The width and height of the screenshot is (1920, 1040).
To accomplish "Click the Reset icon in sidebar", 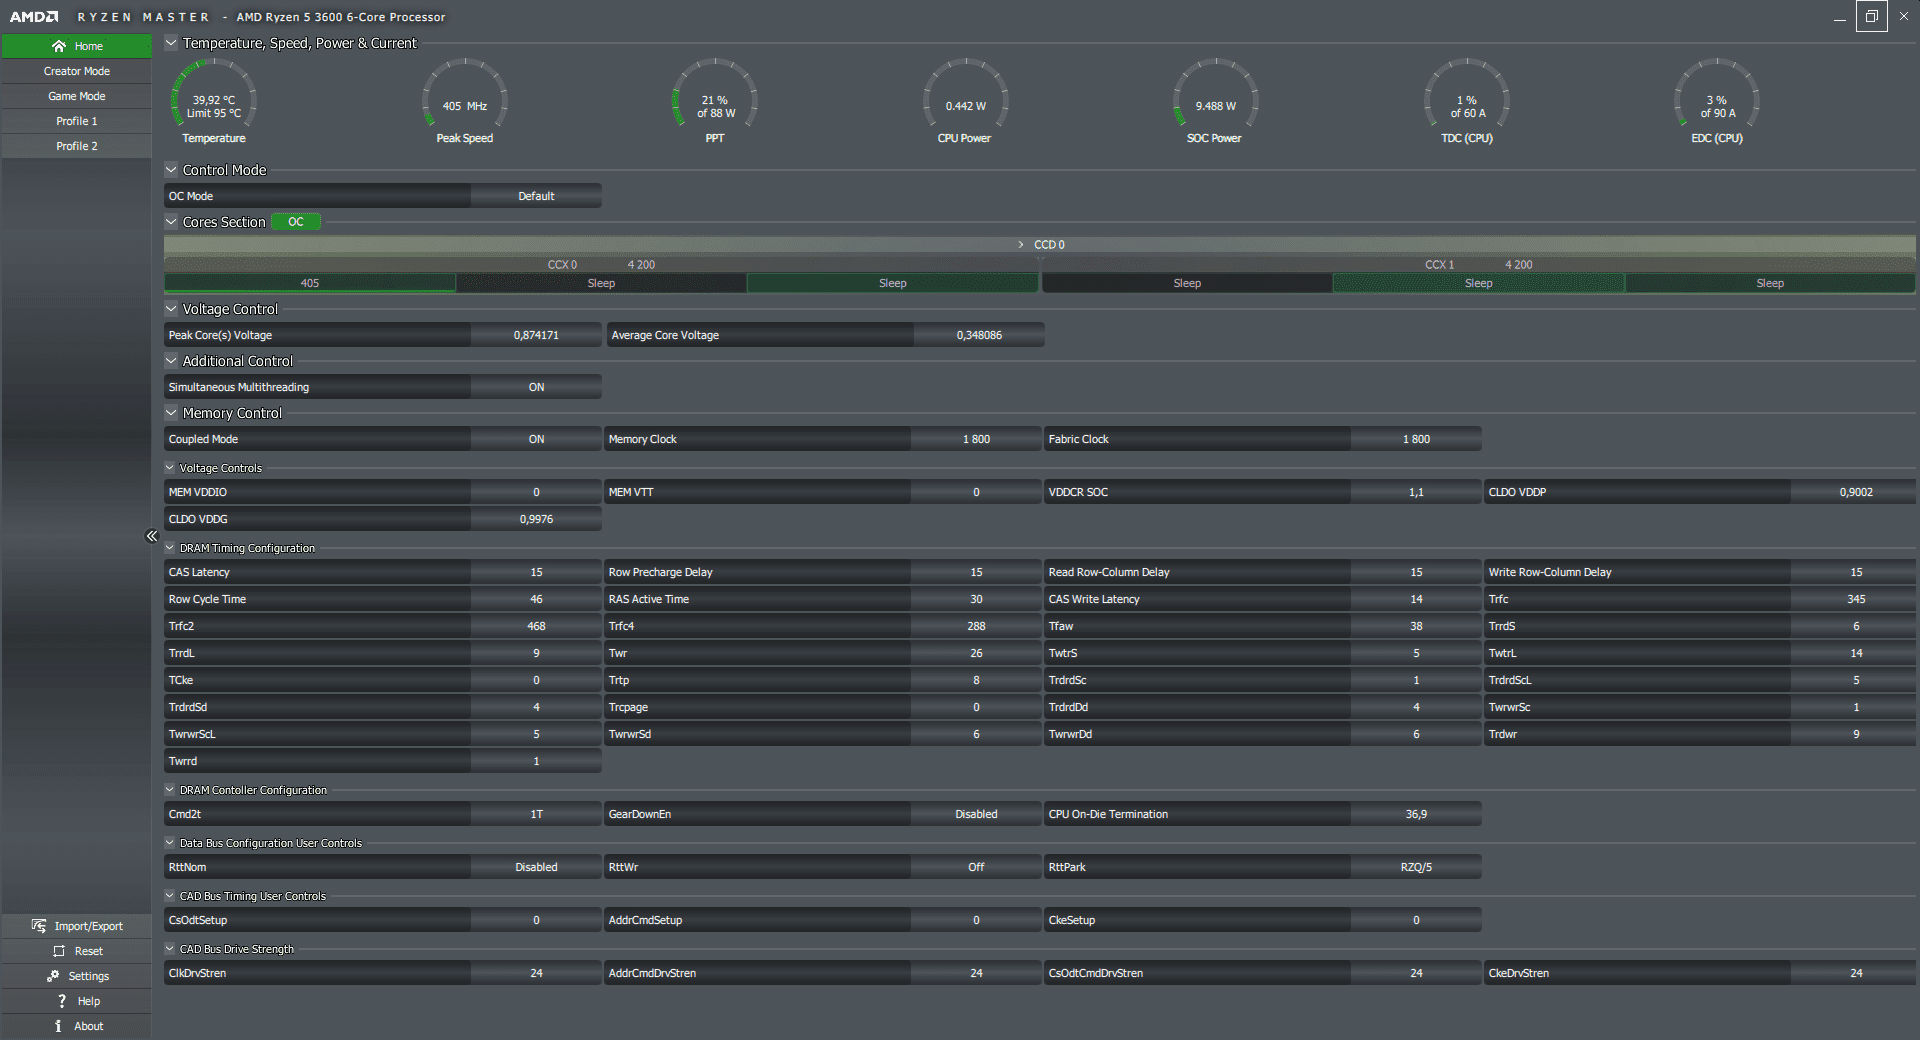I will point(59,951).
